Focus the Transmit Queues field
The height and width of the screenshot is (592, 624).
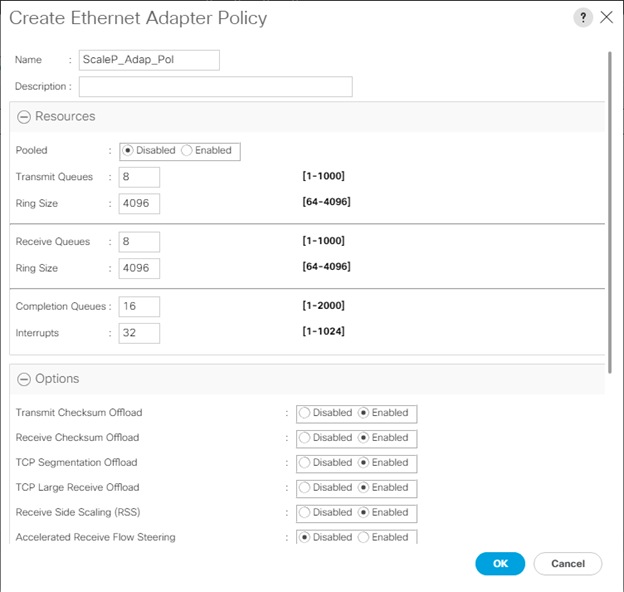[x=139, y=177]
